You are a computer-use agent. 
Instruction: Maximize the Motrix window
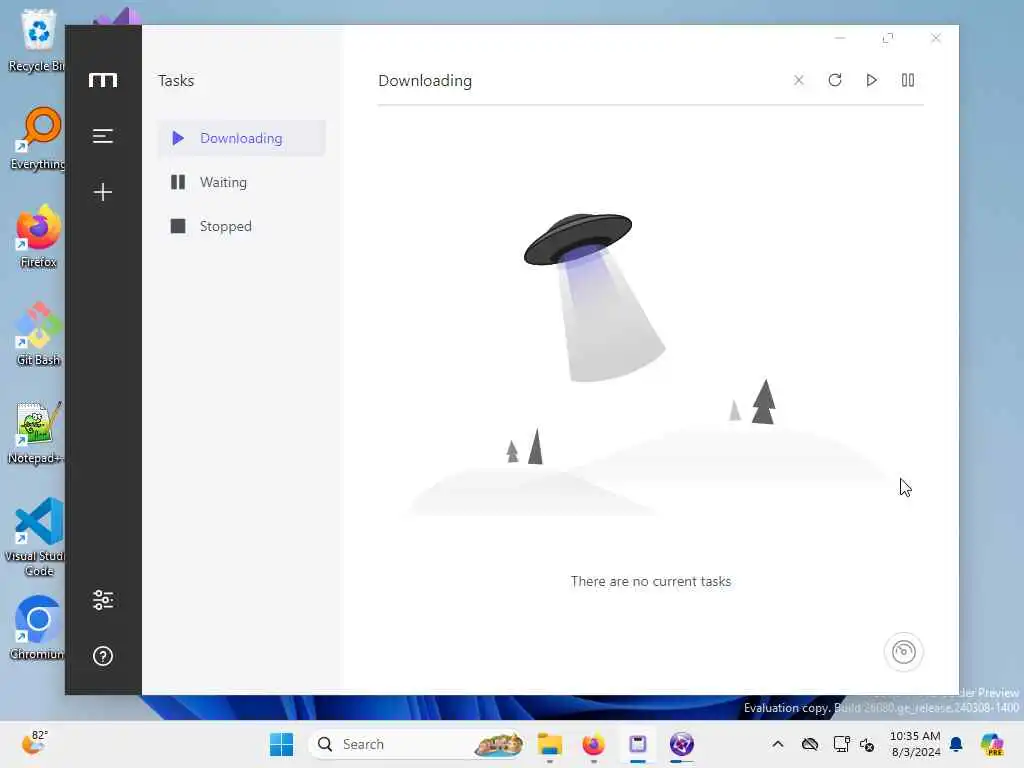[x=888, y=38]
